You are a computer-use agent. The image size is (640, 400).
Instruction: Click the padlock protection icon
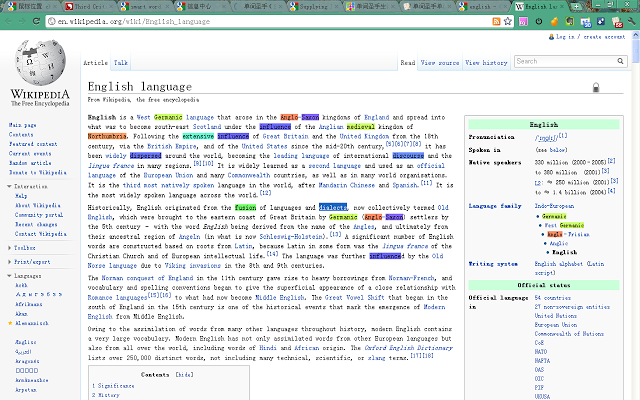click(x=596, y=87)
